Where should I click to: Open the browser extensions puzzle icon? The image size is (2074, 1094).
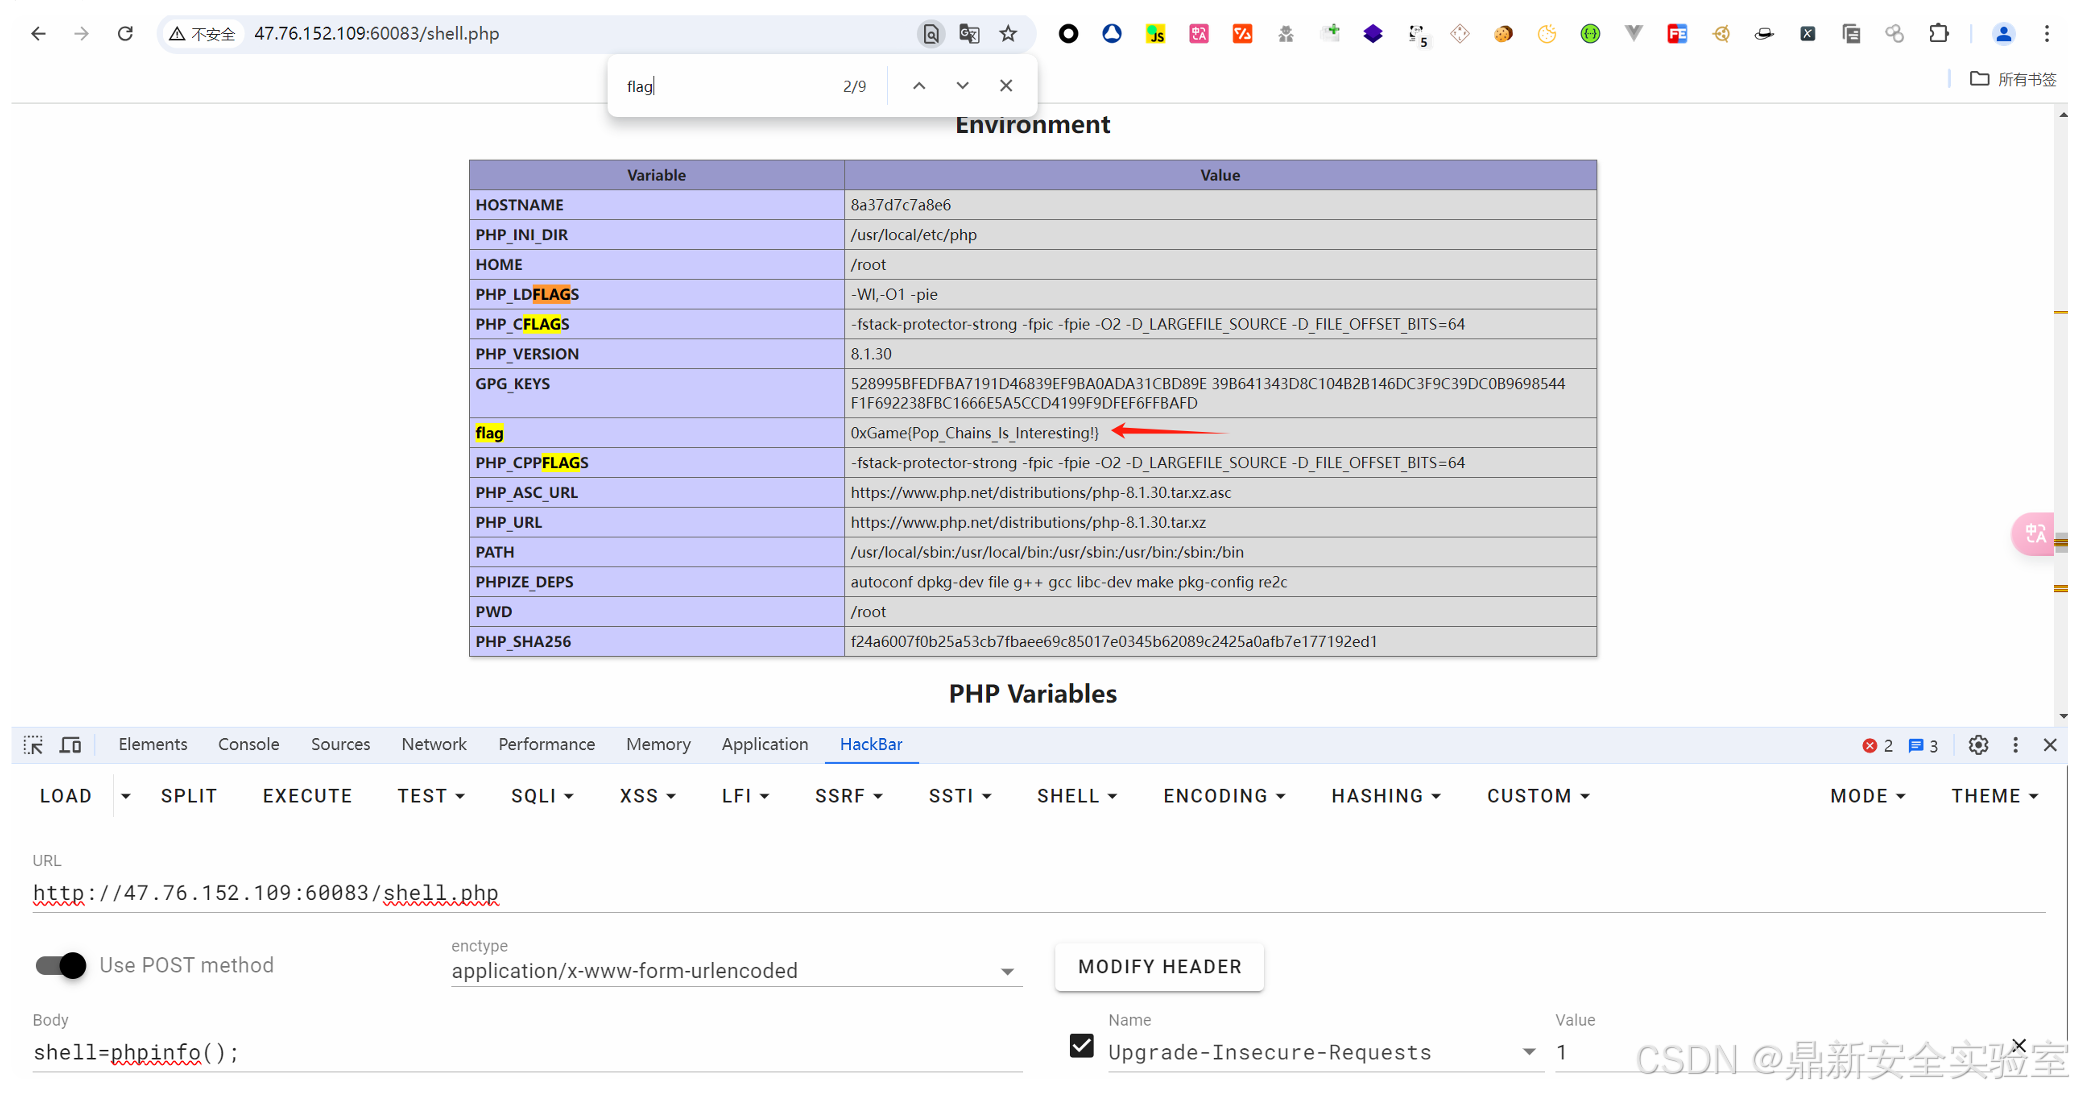tap(1939, 34)
